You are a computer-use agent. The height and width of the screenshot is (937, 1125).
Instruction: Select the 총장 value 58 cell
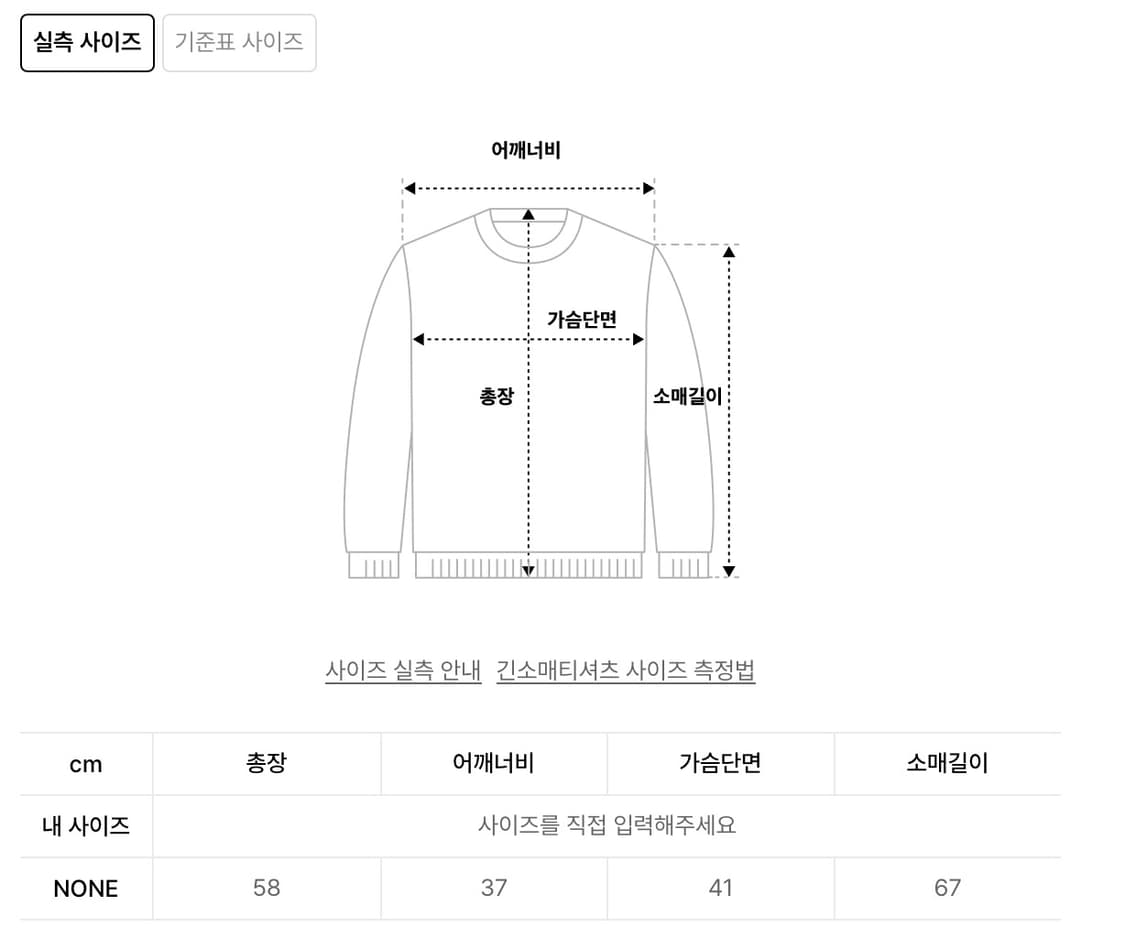266,888
